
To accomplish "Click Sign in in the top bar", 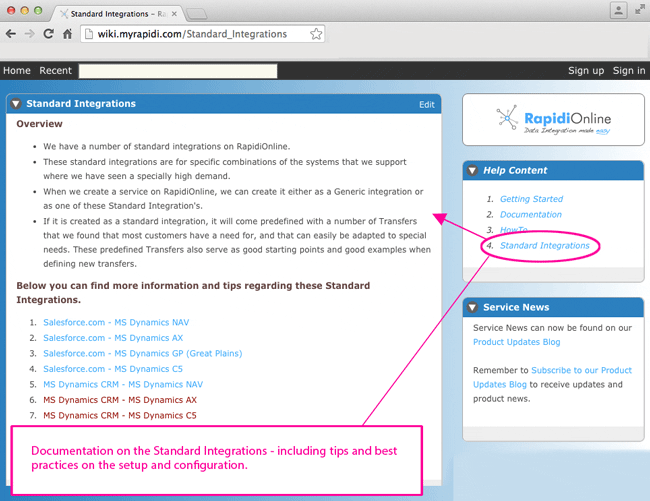I will point(629,71).
